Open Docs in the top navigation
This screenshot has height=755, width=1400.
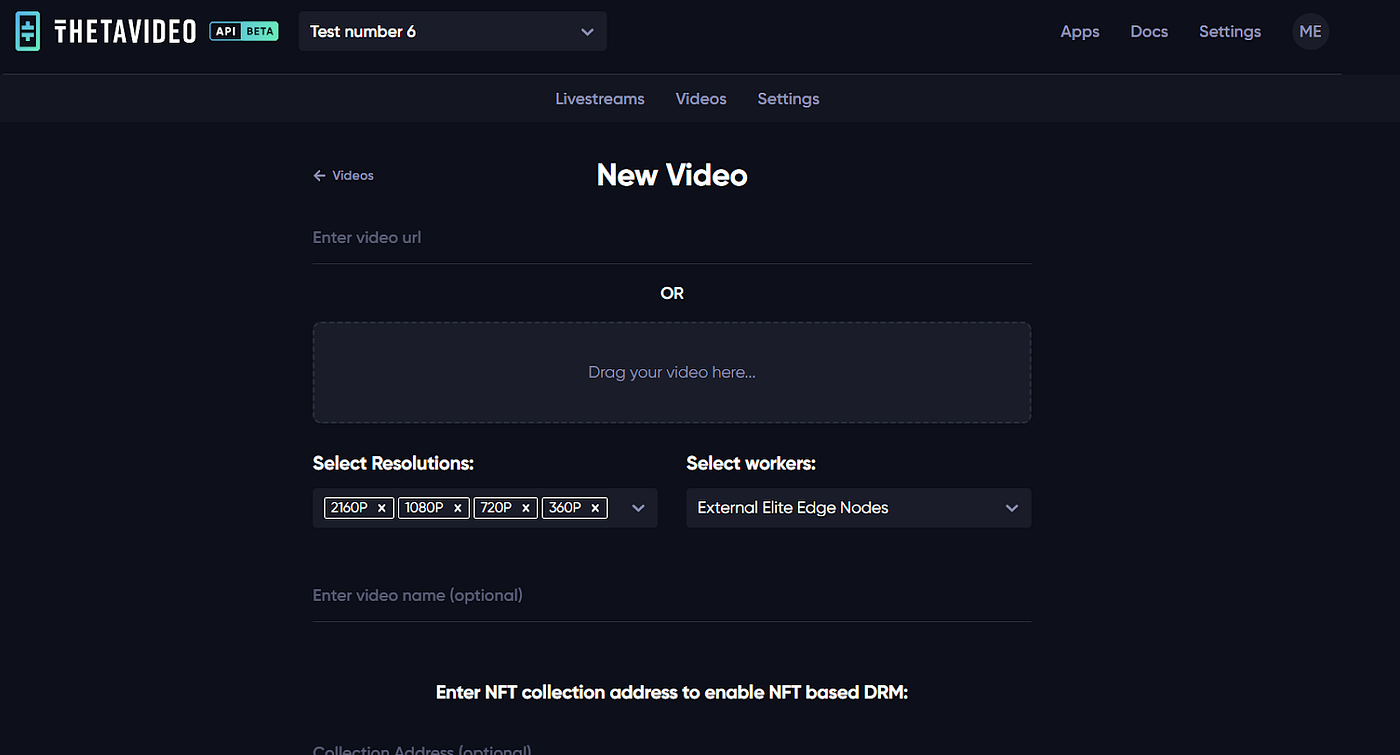(1149, 32)
